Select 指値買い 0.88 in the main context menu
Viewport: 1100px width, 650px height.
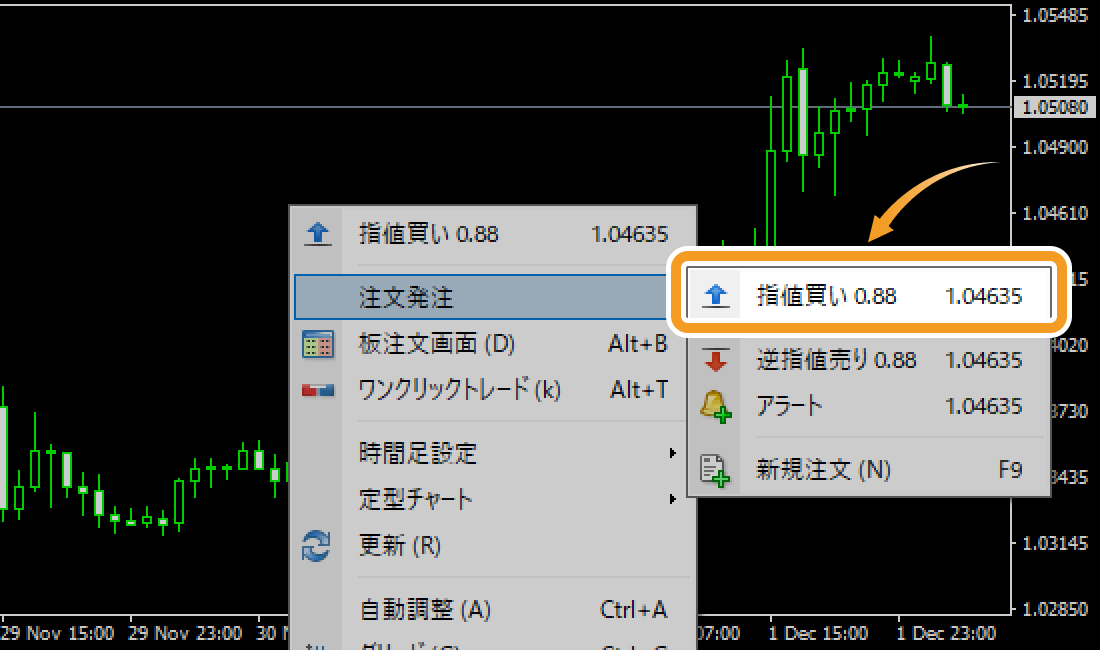493,234
